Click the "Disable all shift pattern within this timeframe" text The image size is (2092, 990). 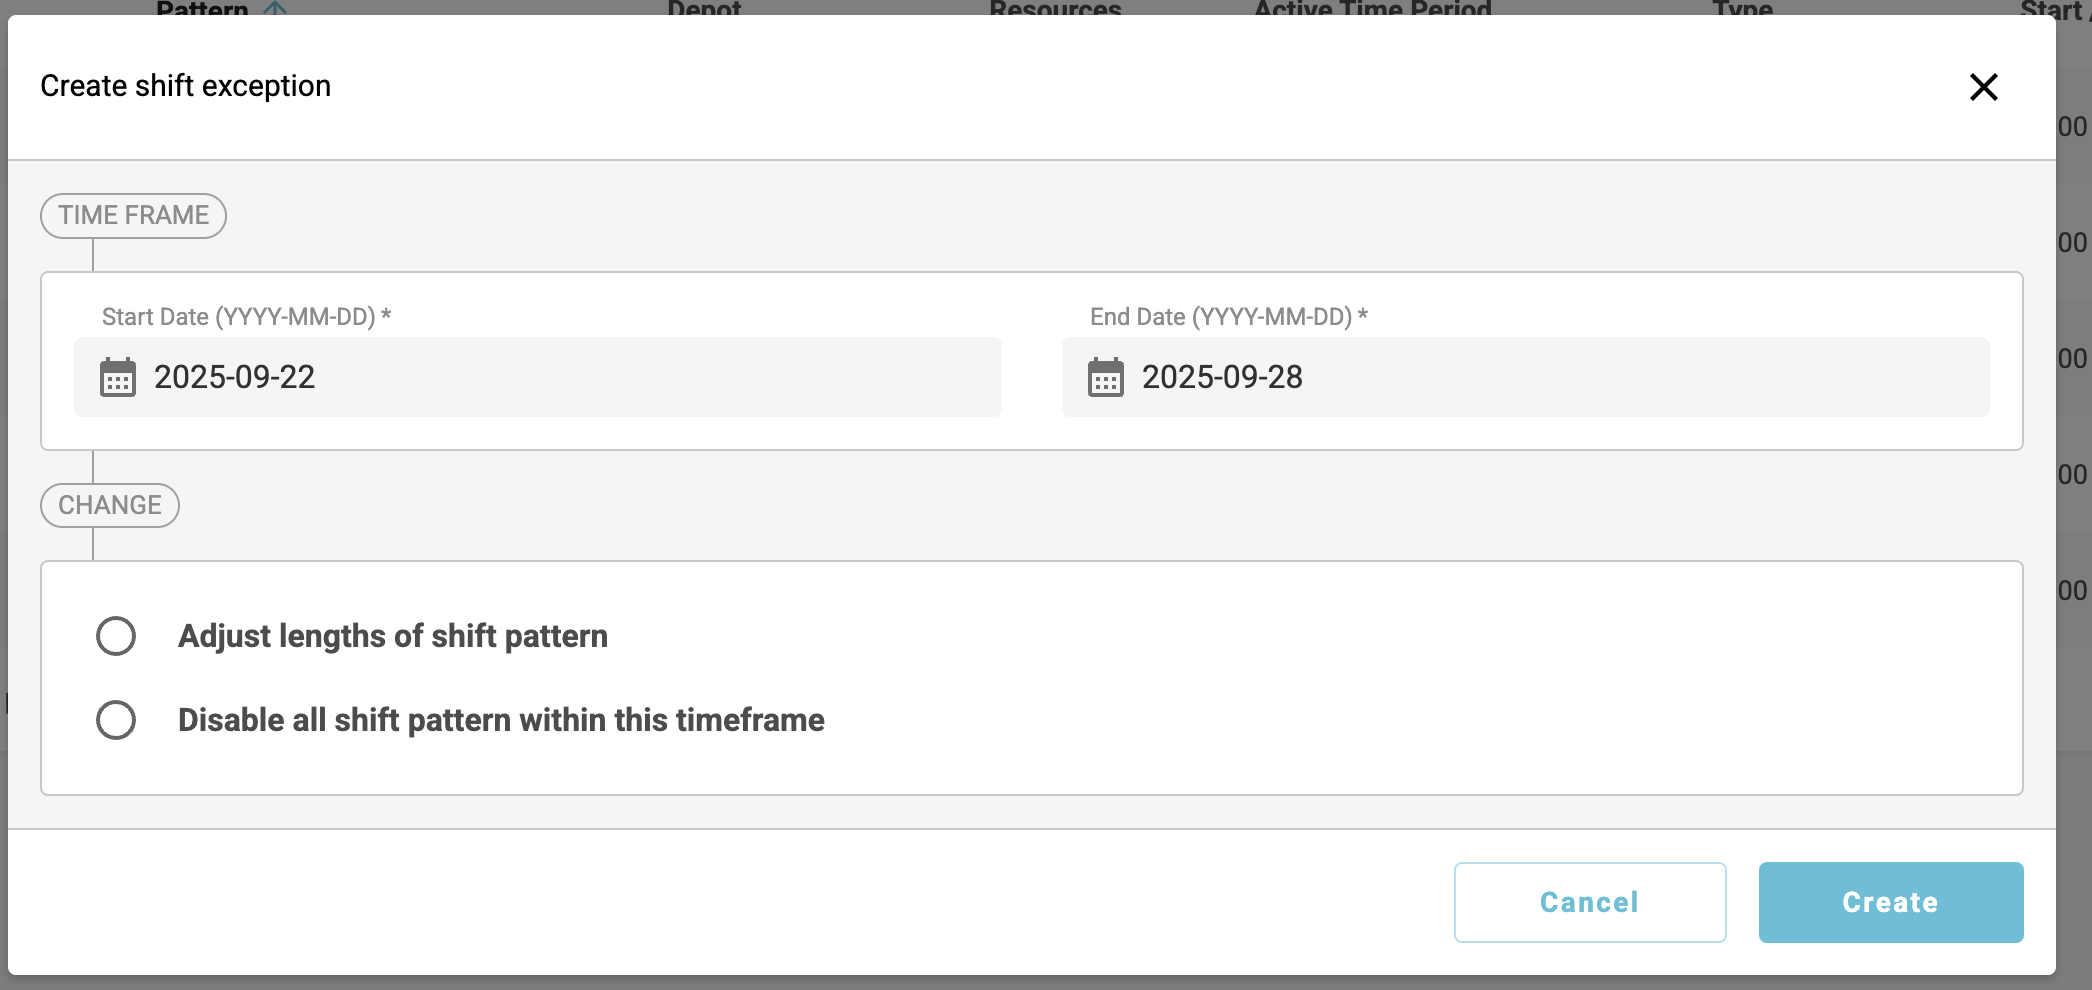501,720
